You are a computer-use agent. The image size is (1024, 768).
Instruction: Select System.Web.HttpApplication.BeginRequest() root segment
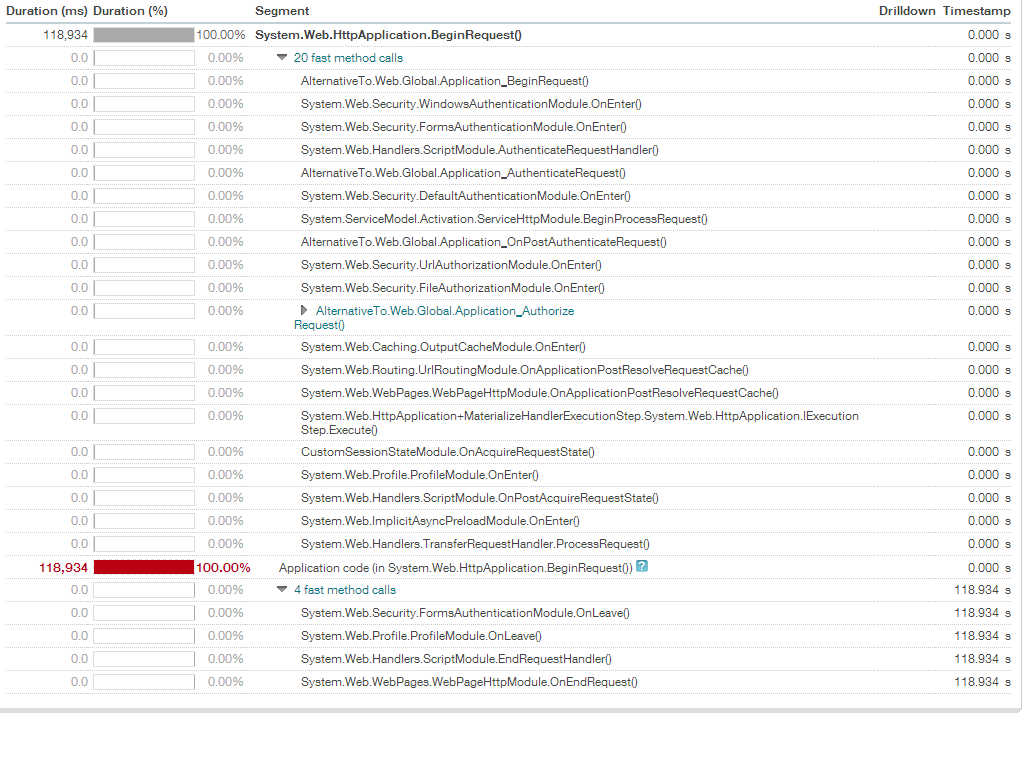(x=388, y=35)
